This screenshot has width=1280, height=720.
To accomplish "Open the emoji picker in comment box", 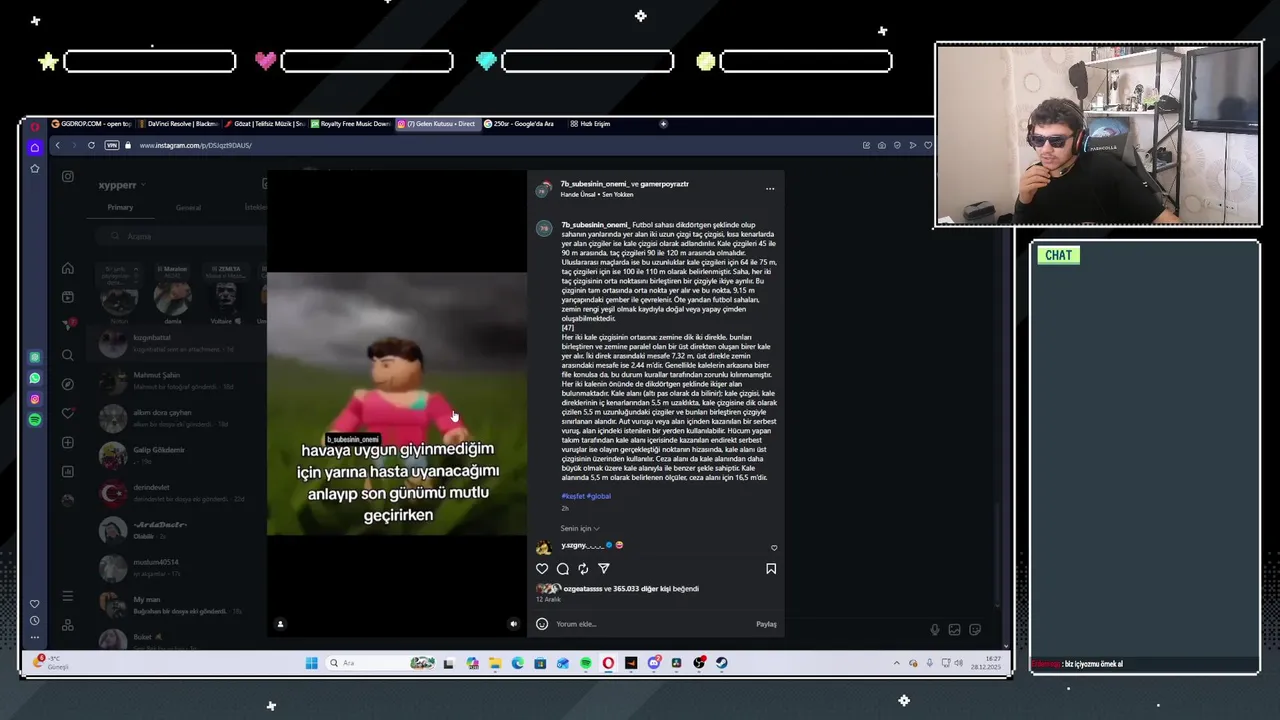I will [x=542, y=624].
